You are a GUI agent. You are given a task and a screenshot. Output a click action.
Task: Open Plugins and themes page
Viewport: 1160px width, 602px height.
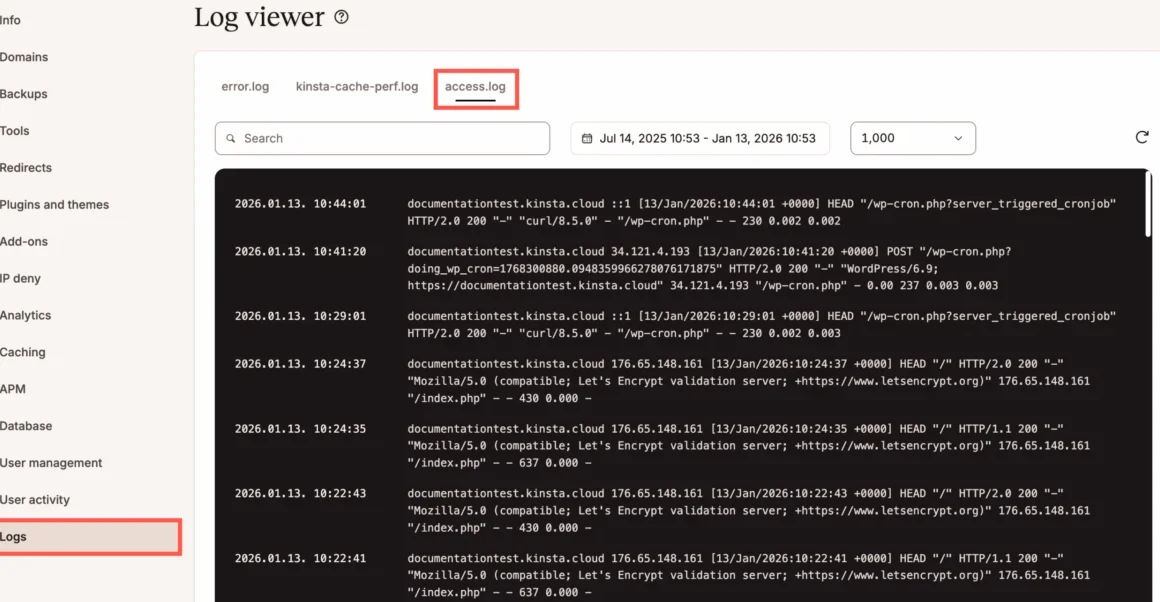click(54, 205)
